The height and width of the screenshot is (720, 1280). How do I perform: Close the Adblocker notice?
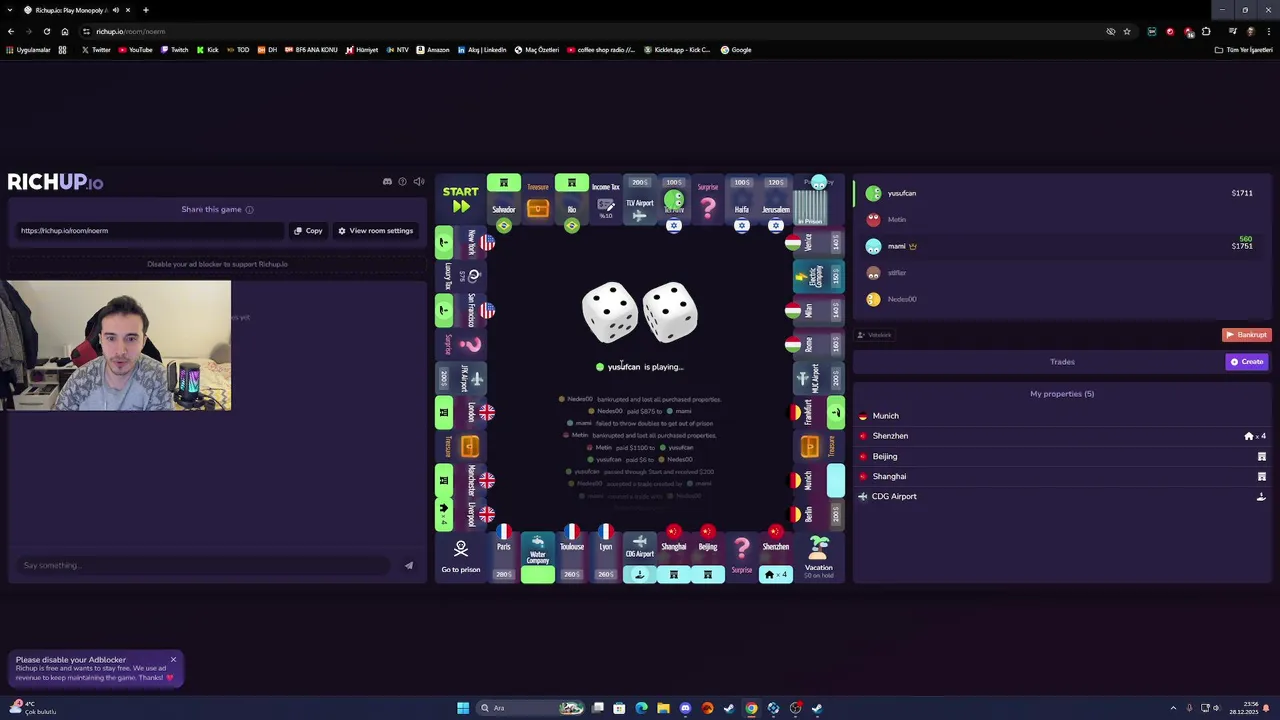coord(173,659)
